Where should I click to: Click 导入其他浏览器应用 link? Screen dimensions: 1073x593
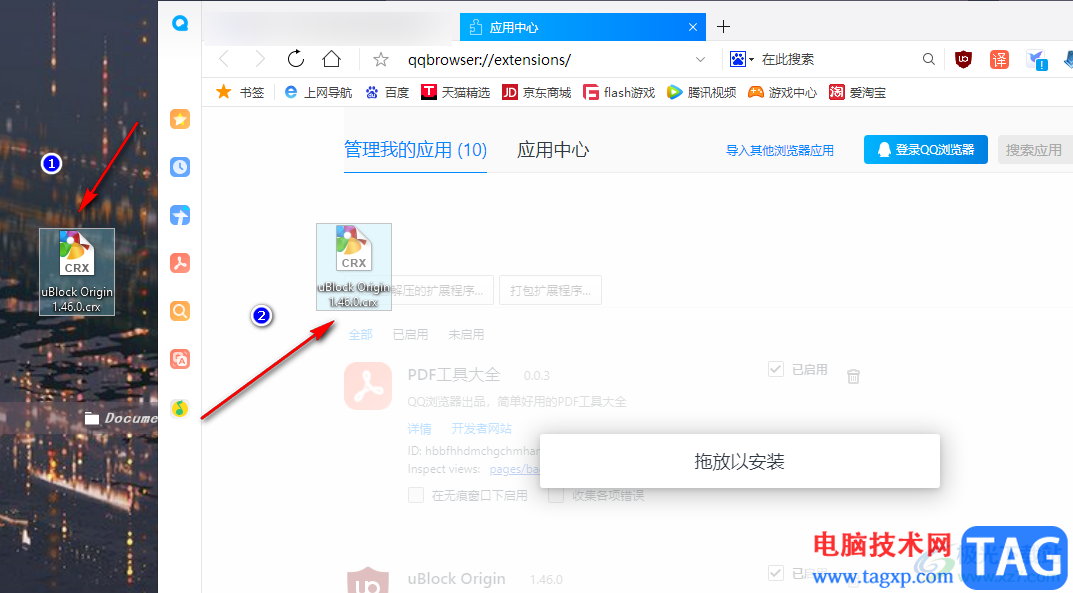pyautogui.click(x=779, y=150)
